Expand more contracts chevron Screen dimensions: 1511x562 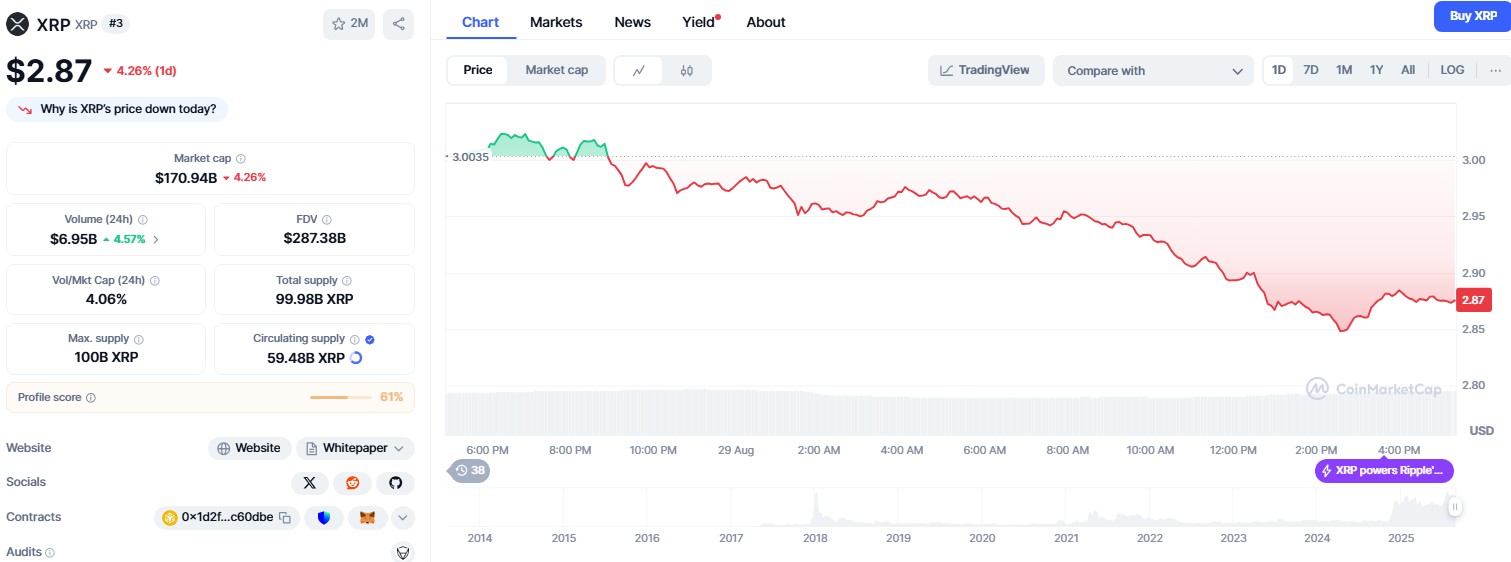pos(402,518)
